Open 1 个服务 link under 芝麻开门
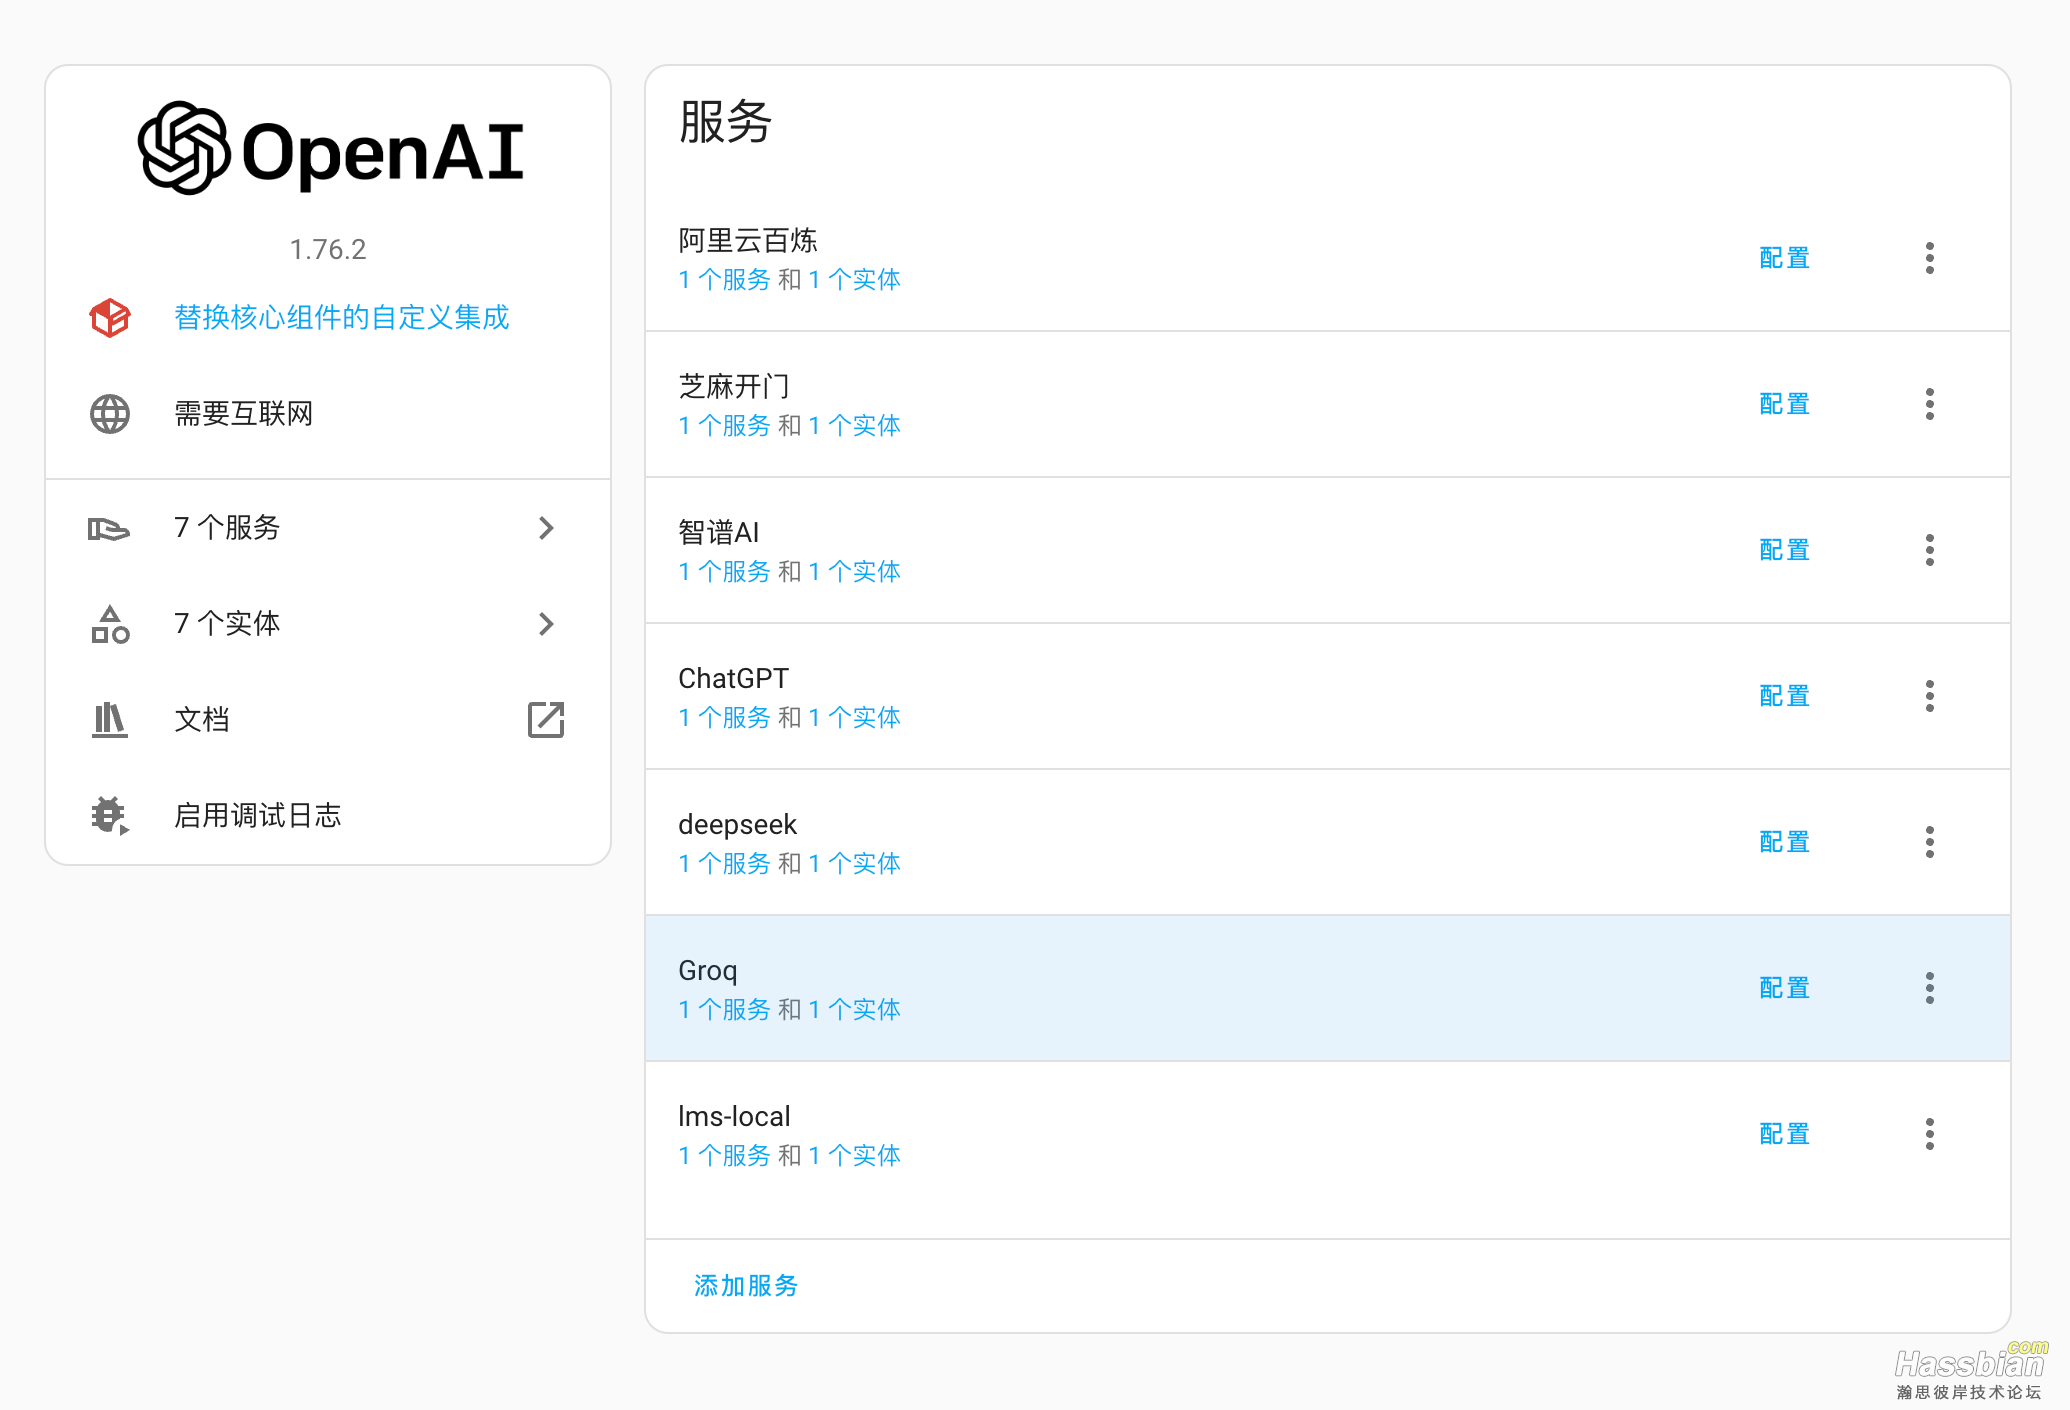 725,426
